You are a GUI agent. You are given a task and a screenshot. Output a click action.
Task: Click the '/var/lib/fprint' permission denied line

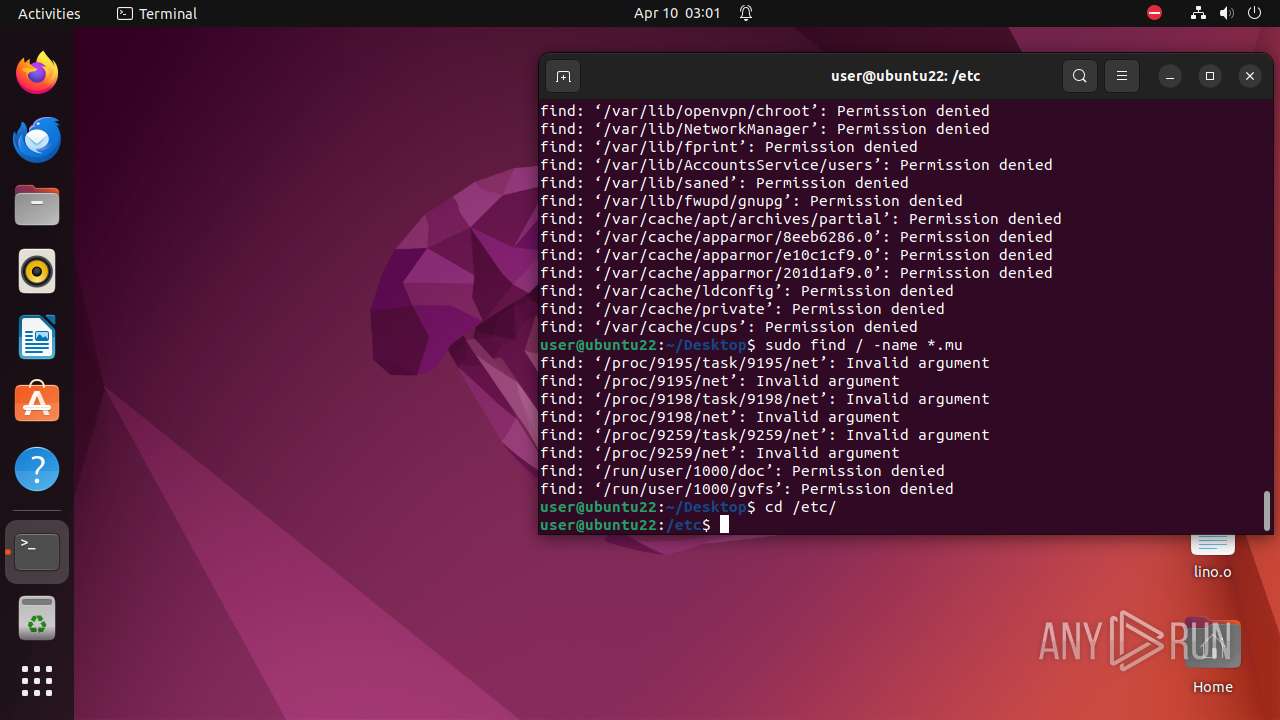(729, 147)
